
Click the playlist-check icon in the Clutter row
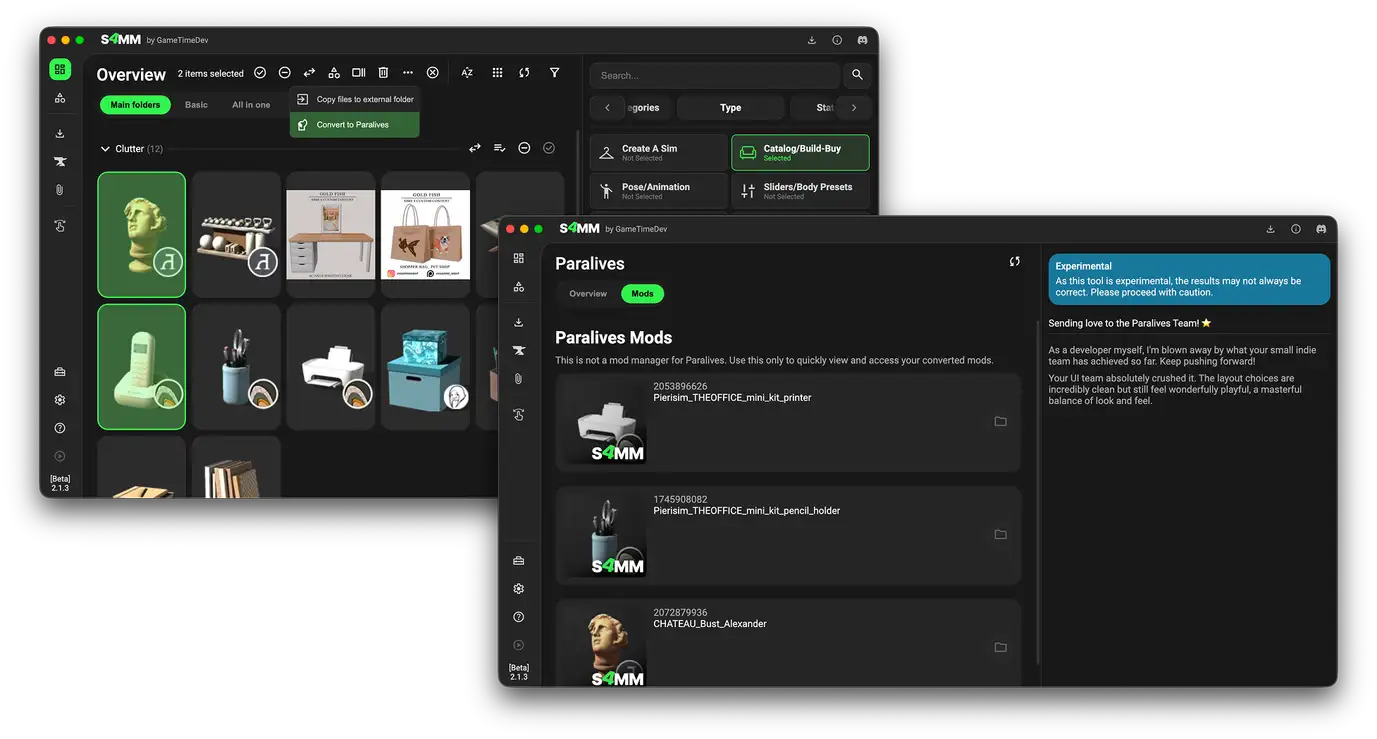click(x=499, y=148)
